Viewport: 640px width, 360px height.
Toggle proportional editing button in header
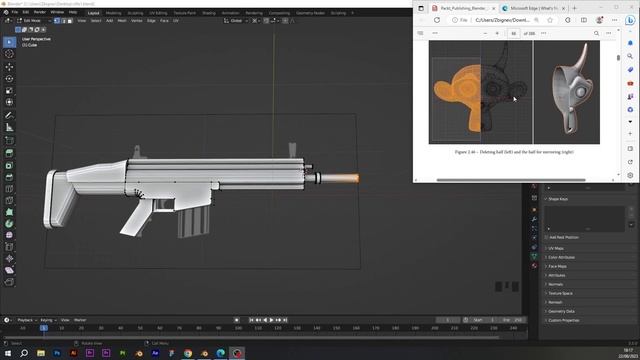point(285,20)
